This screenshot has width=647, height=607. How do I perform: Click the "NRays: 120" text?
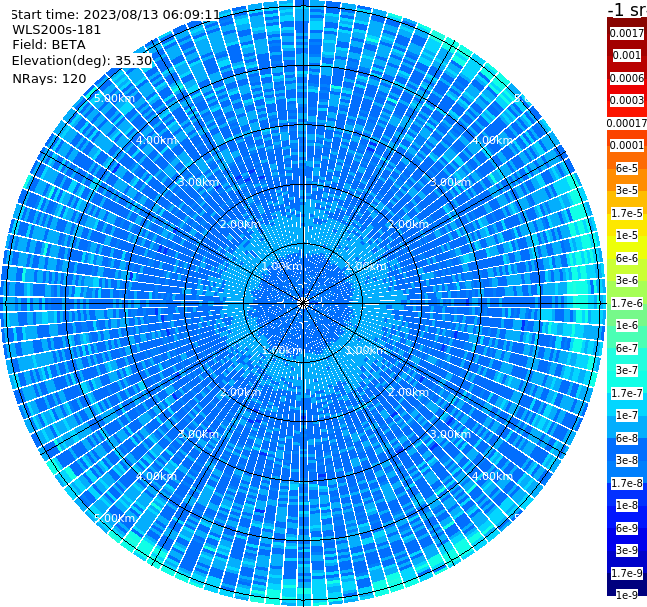coord(49,78)
